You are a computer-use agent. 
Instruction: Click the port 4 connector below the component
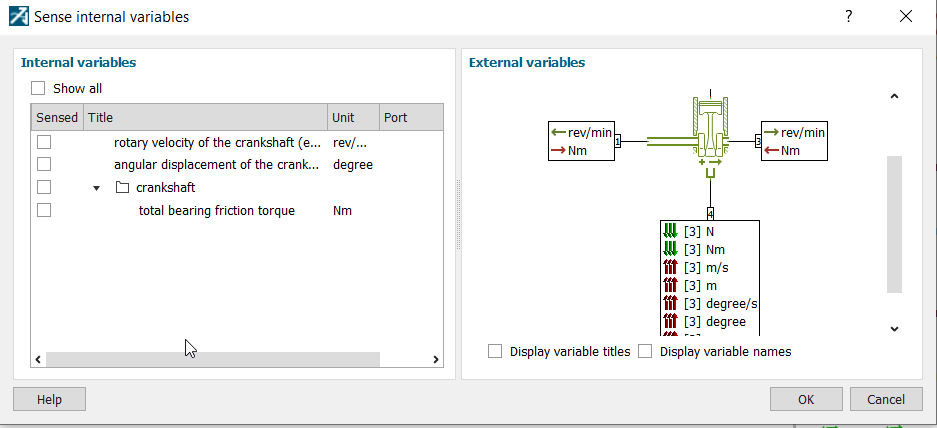(710, 213)
